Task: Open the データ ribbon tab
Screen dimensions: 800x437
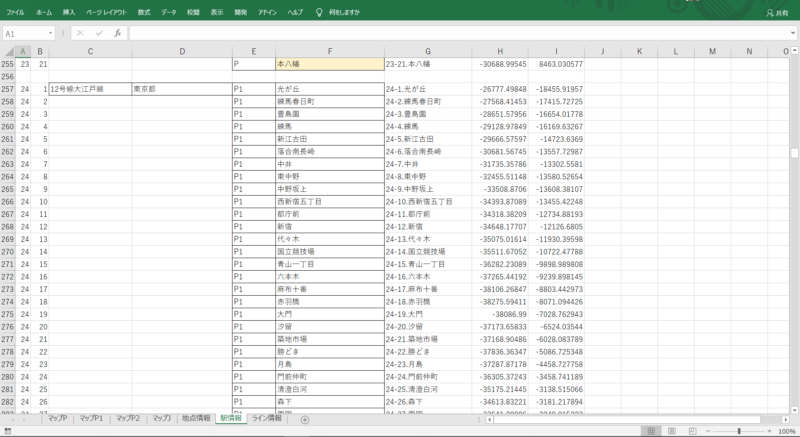Action: (x=169, y=12)
